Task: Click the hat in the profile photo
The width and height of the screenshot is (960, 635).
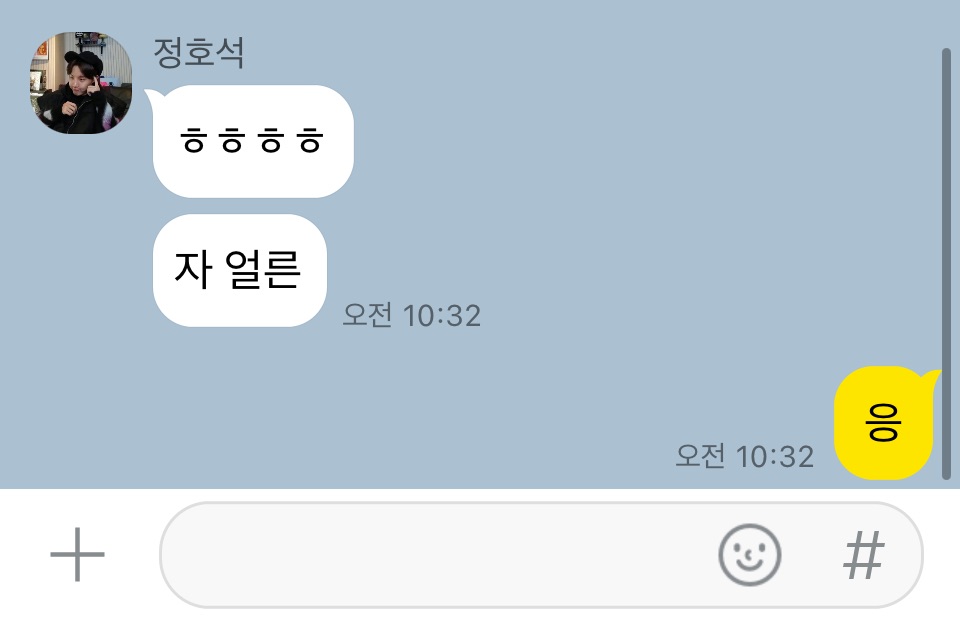Action: click(x=84, y=61)
